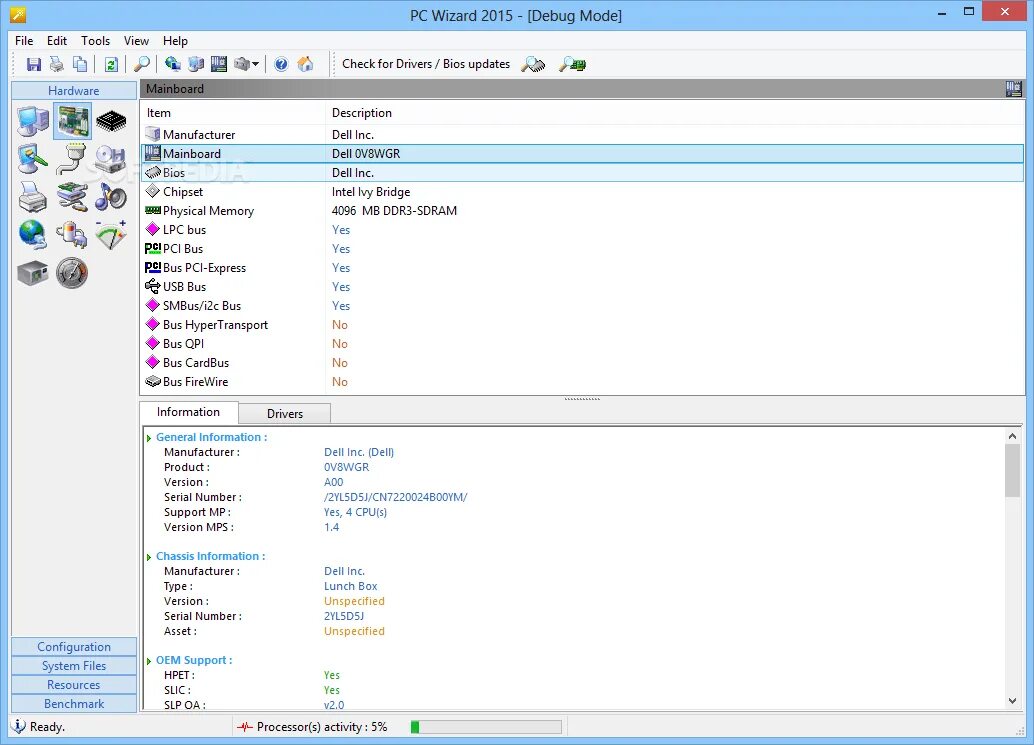This screenshot has width=1034, height=745.
Task: Select the USB Bus row
Action: (583, 287)
